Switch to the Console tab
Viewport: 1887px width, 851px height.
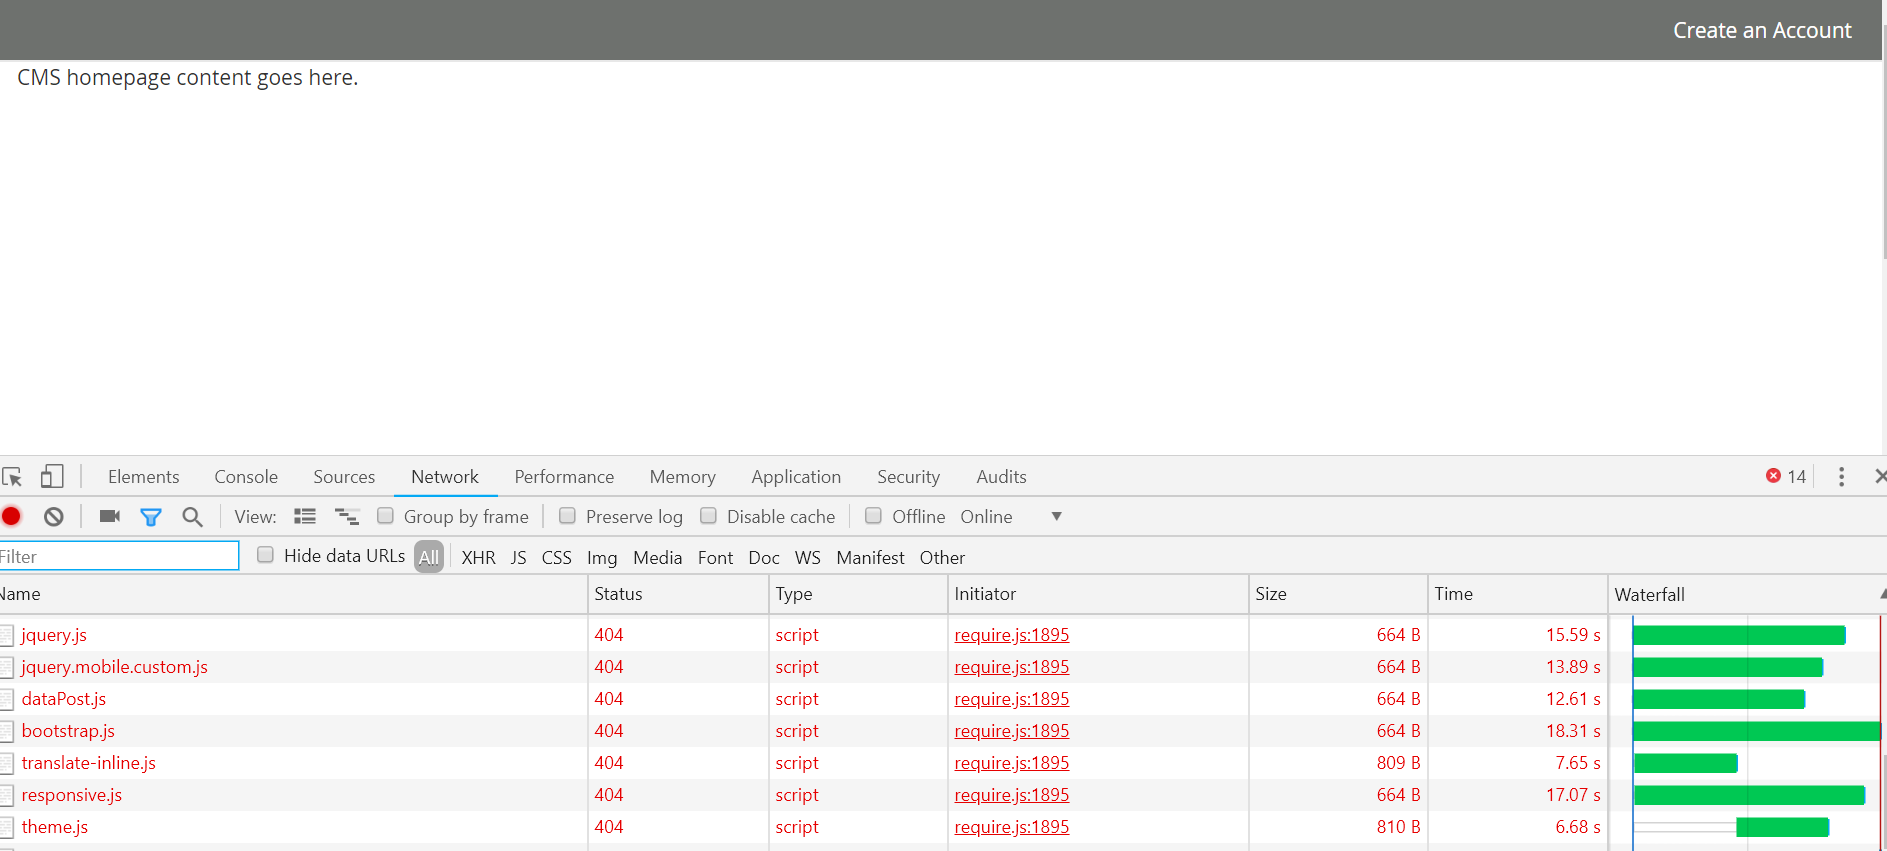(x=246, y=477)
